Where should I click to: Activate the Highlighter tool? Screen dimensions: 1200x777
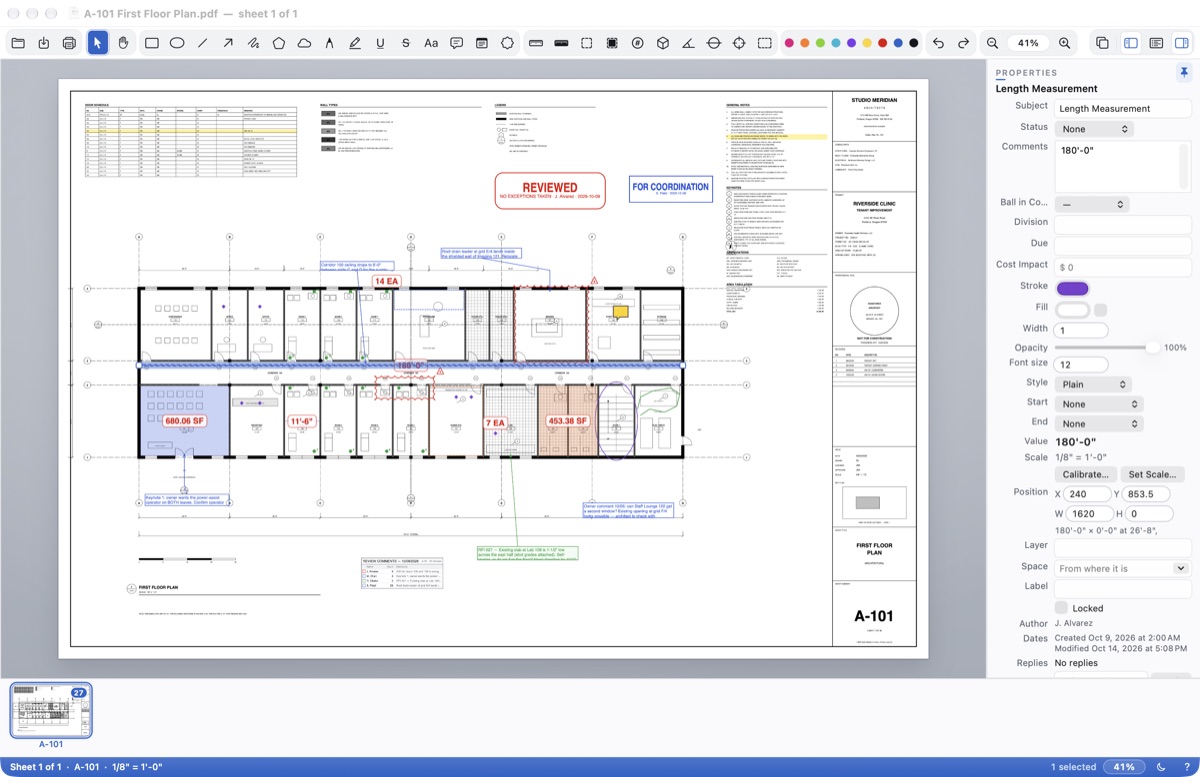[x=355, y=43]
